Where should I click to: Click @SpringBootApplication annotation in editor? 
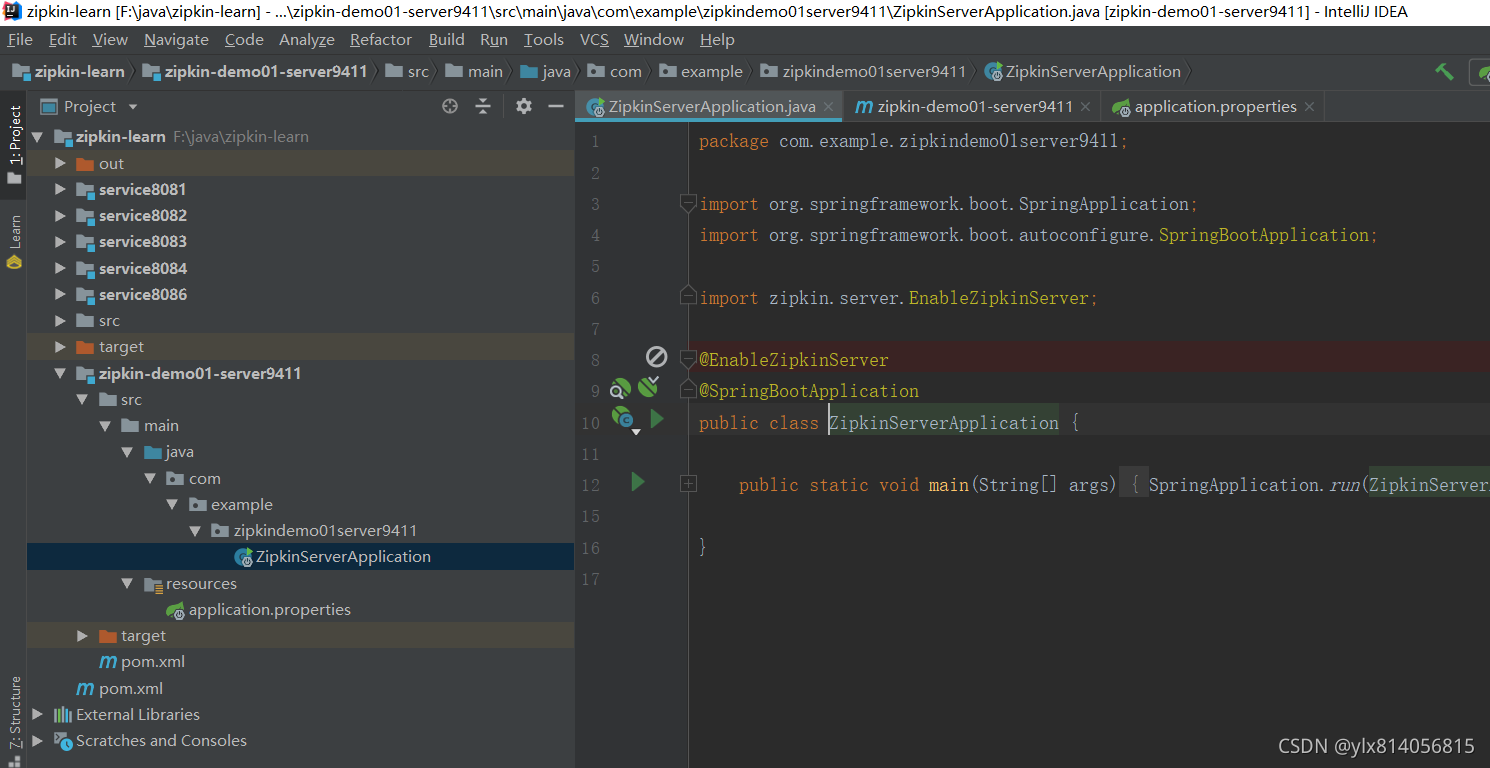click(x=808, y=390)
